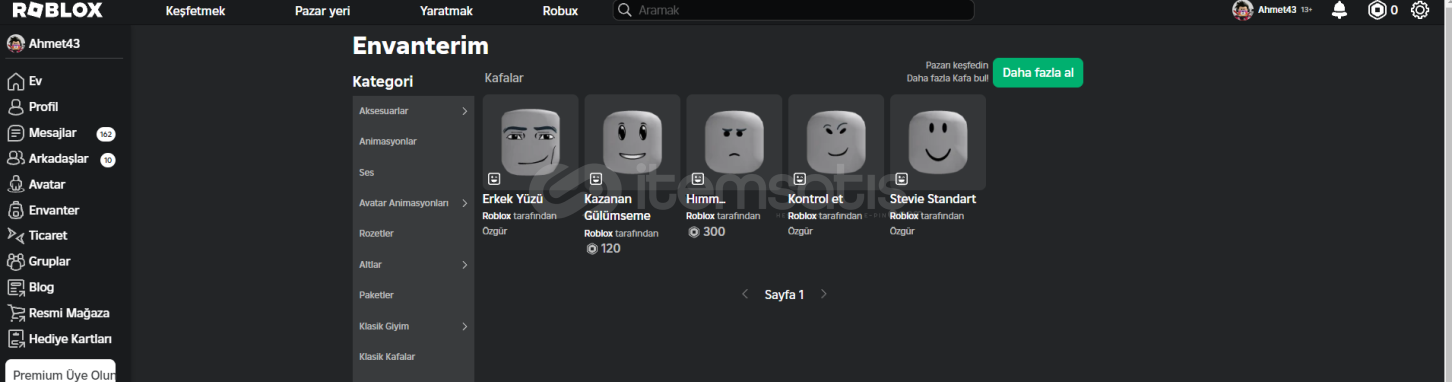Click the Daha fazla al button

[x=1038, y=73]
